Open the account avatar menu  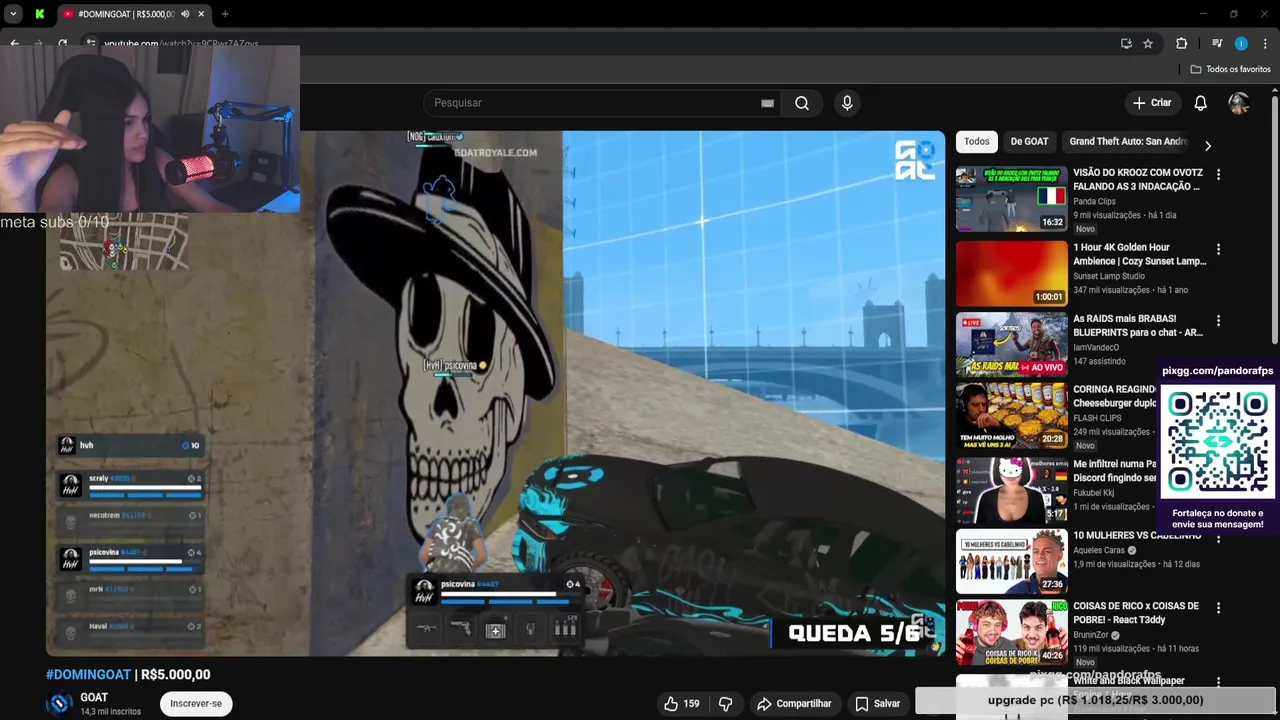pos(1239,103)
